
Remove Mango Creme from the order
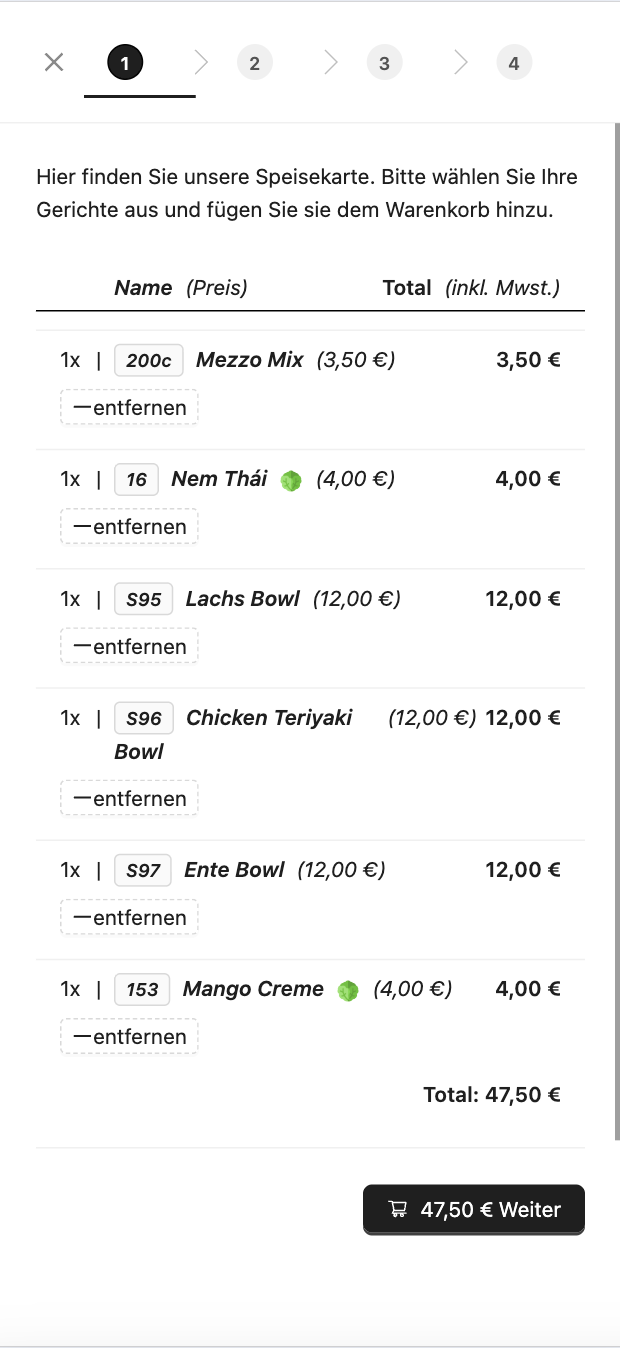point(129,1036)
